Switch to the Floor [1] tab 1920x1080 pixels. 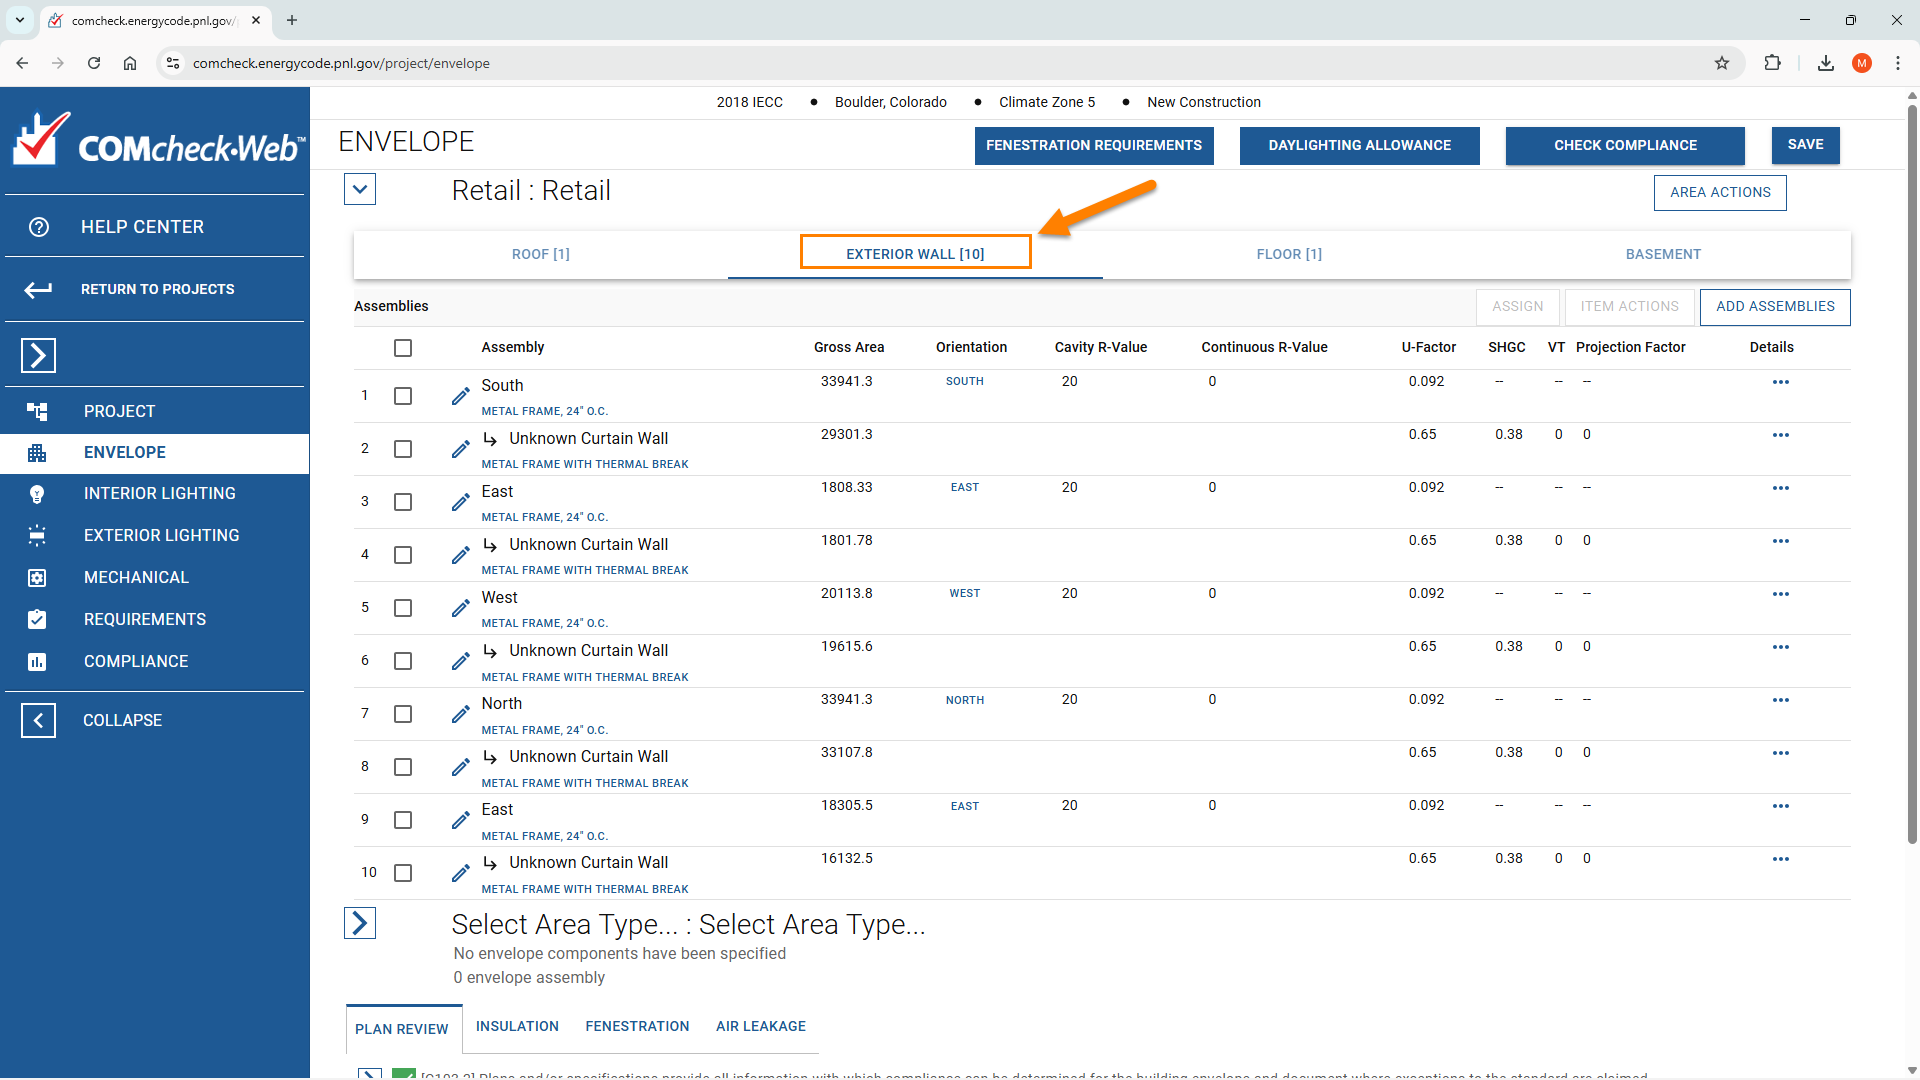point(1289,255)
